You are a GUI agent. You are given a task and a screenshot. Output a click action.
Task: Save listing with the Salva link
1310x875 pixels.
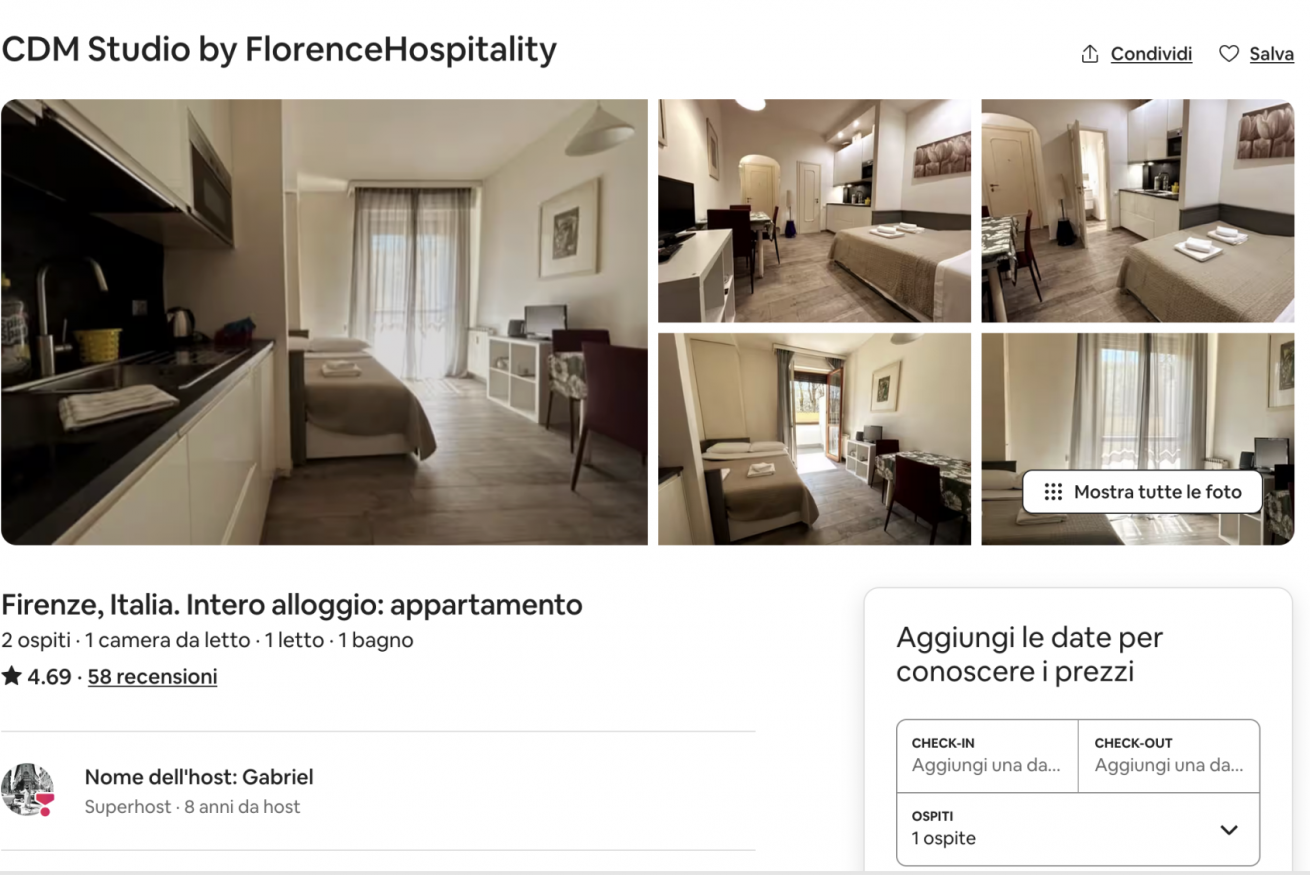tap(1271, 54)
